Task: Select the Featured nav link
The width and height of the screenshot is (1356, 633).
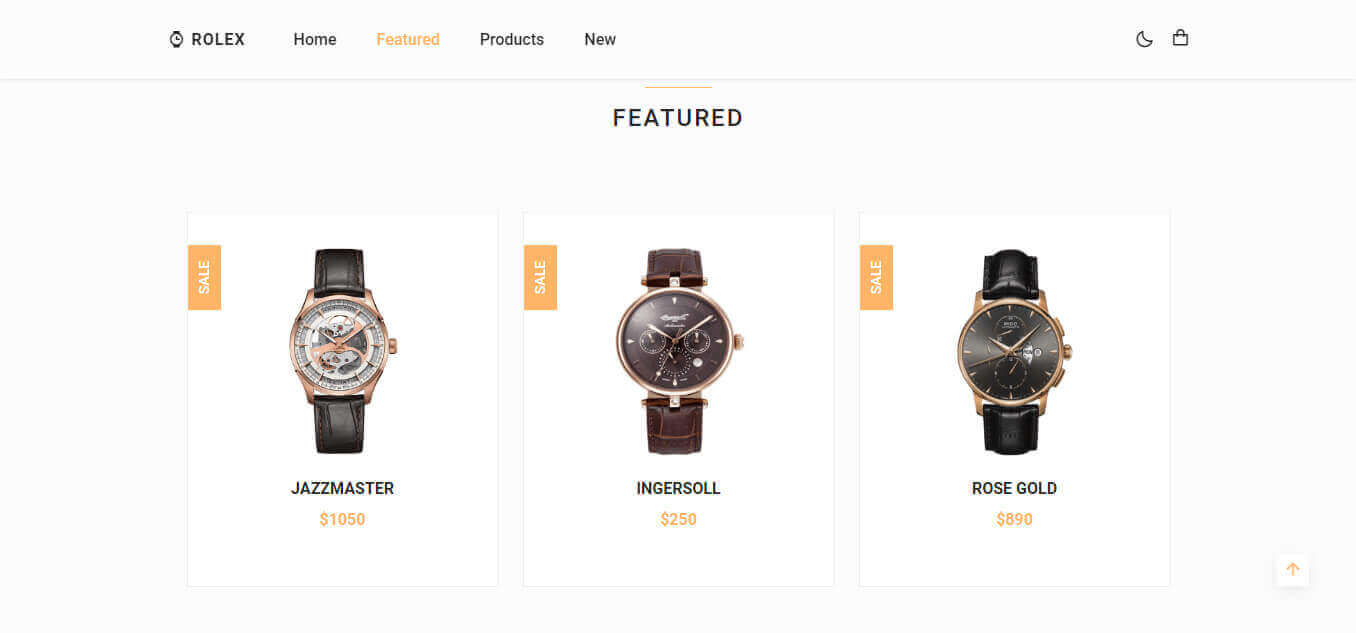Action: click(x=408, y=39)
